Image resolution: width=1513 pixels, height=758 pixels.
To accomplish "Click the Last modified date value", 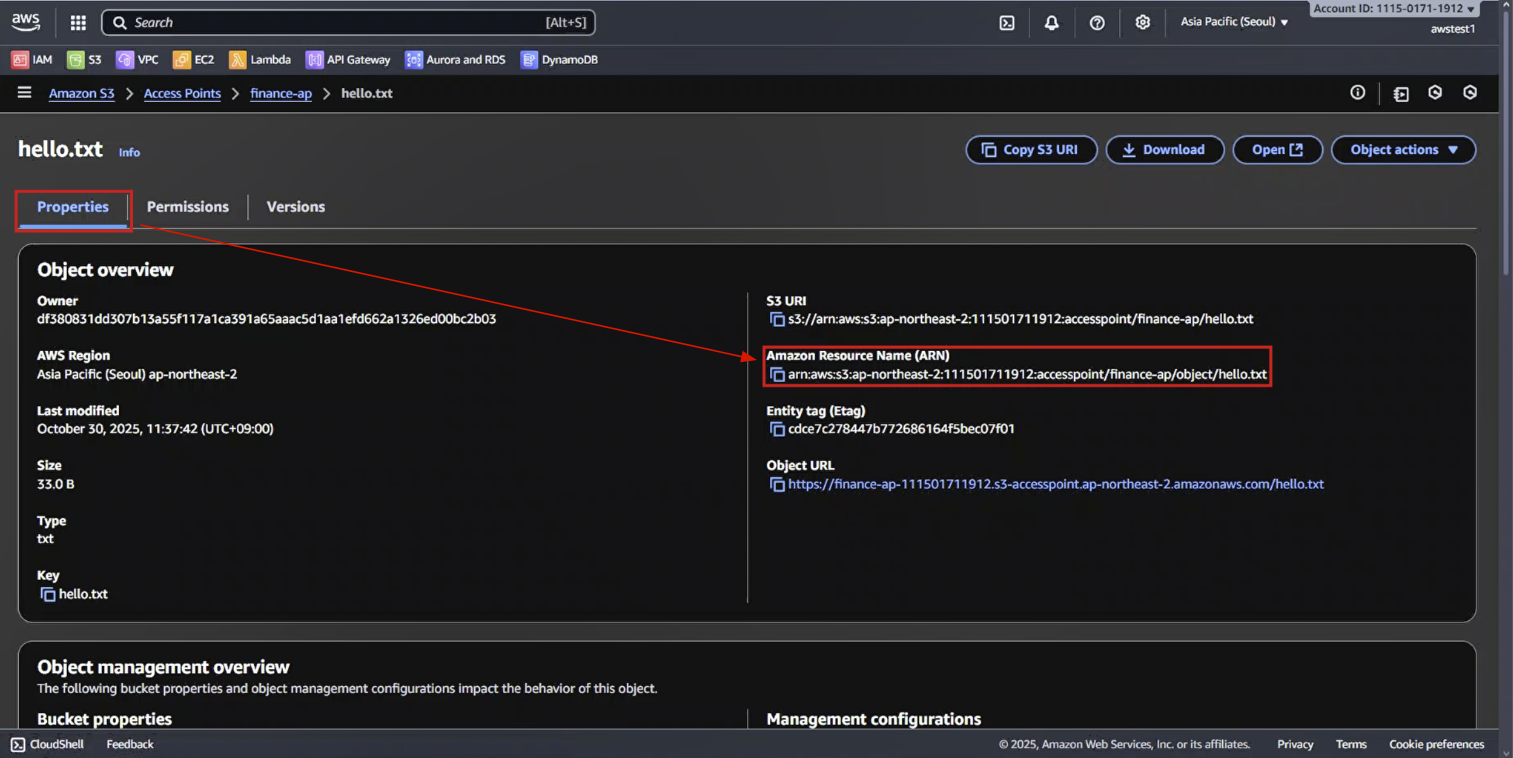I will click(x=155, y=429).
